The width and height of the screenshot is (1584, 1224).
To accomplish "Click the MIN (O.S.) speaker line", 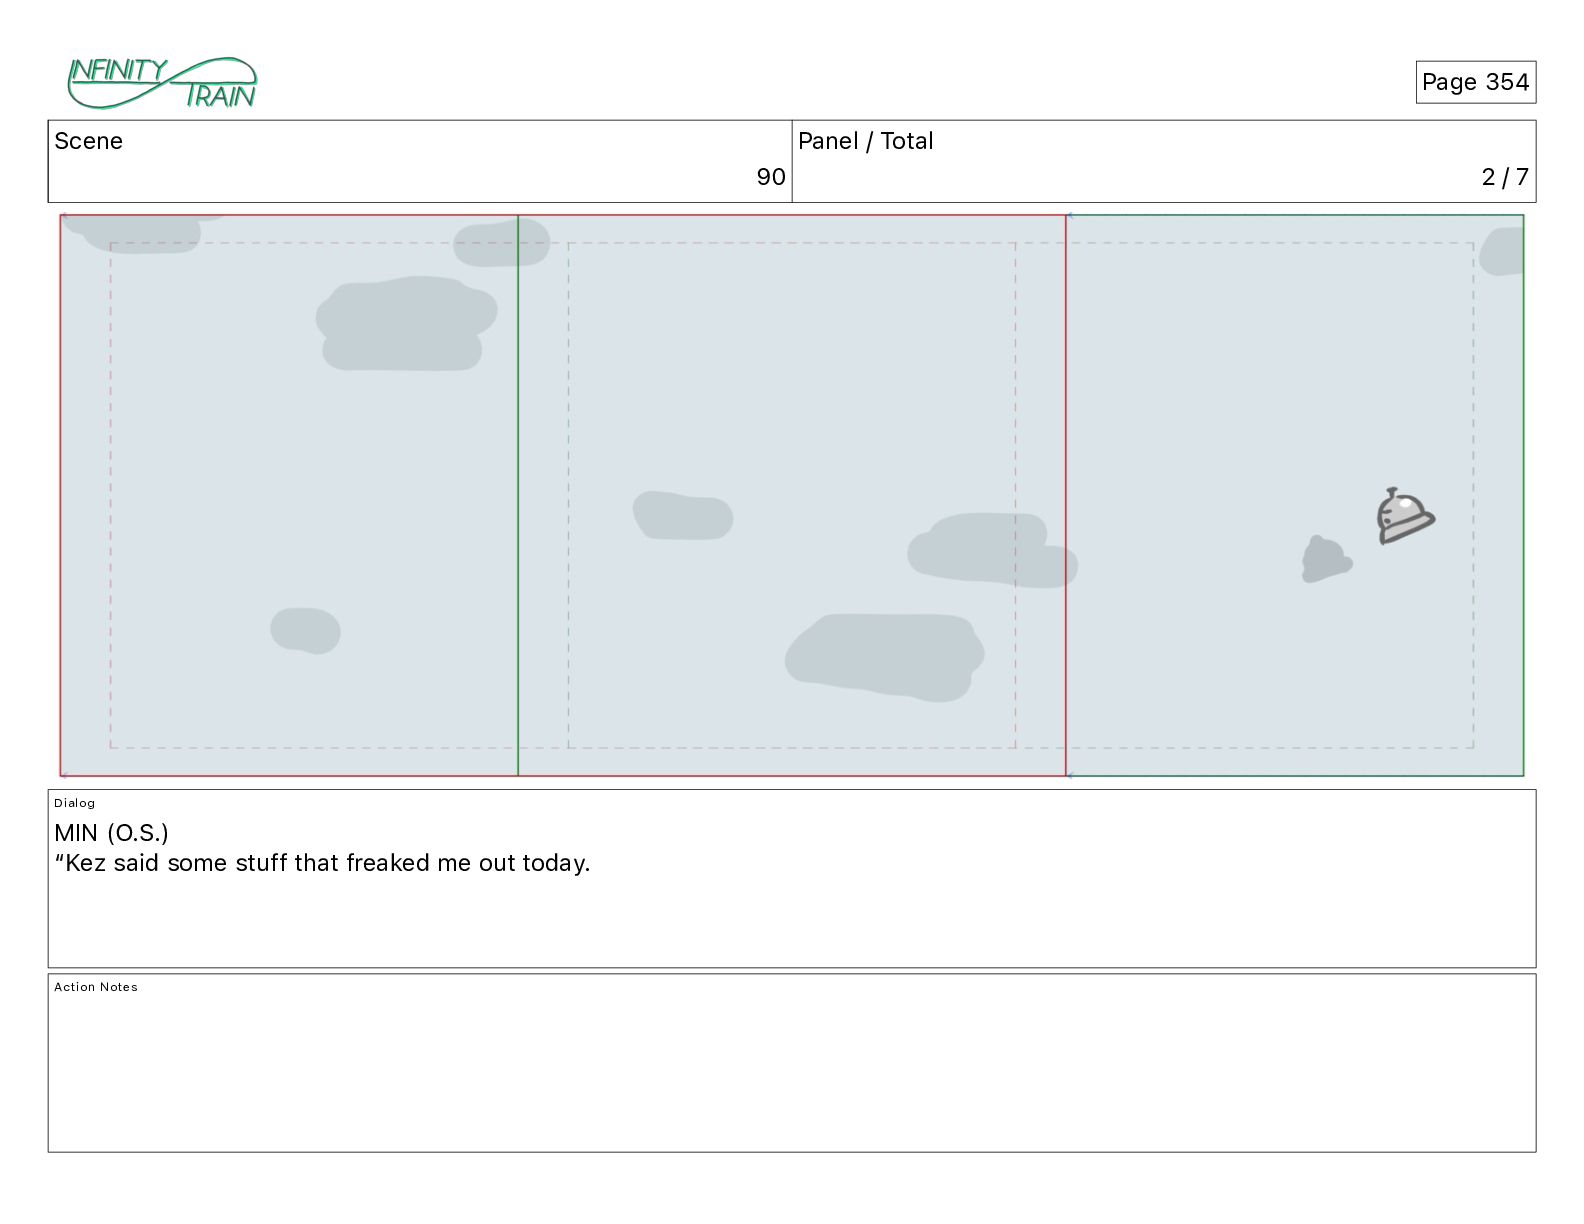I will (111, 833).
